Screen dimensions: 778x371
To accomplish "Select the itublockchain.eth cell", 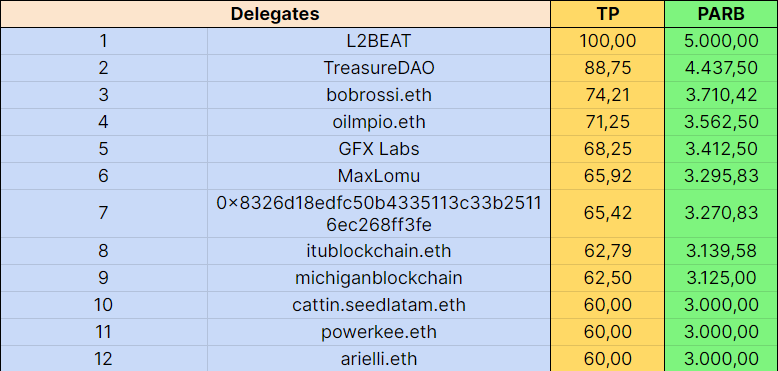I will click(x=379, y=251).
